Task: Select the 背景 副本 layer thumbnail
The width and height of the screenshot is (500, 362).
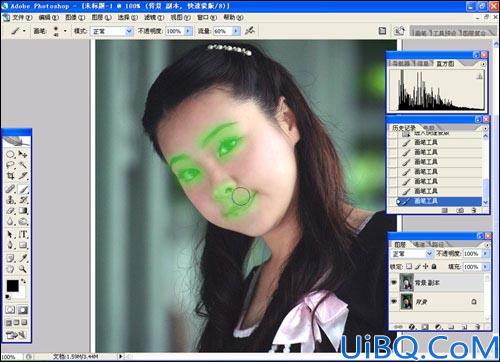Action: (x=407, y=283)
